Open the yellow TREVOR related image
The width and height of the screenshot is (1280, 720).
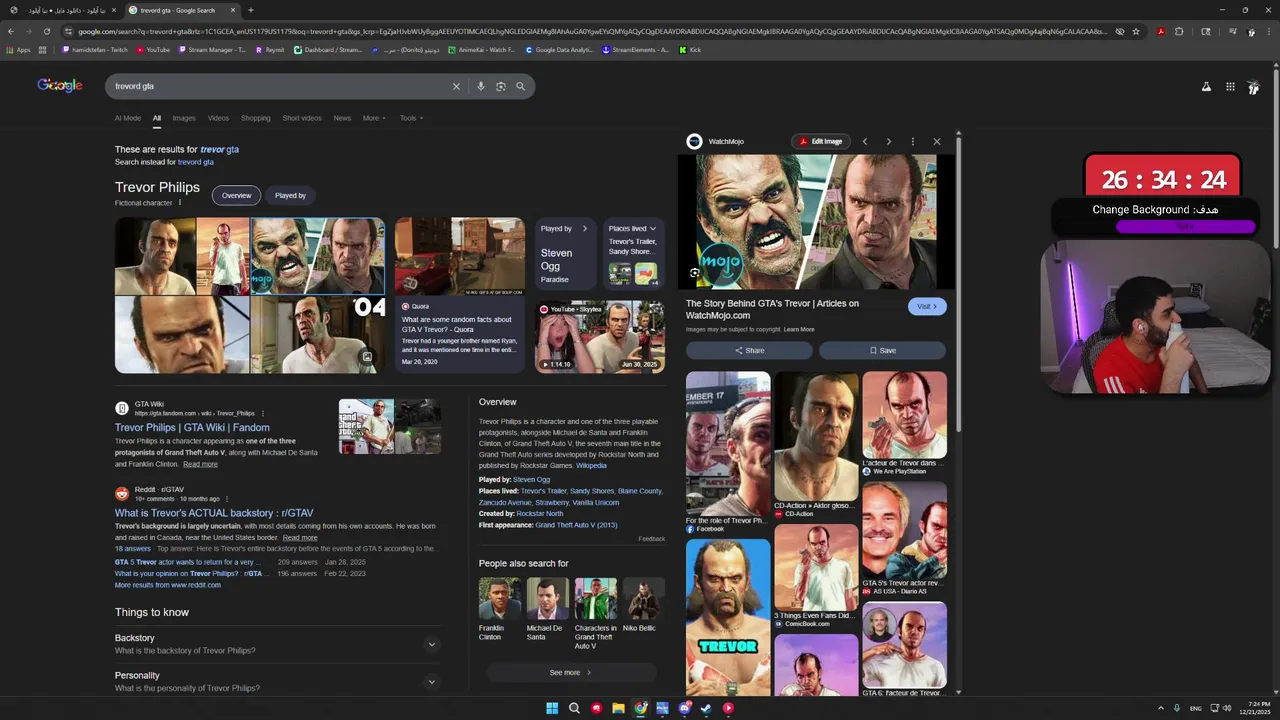click(x=728, y=616)
